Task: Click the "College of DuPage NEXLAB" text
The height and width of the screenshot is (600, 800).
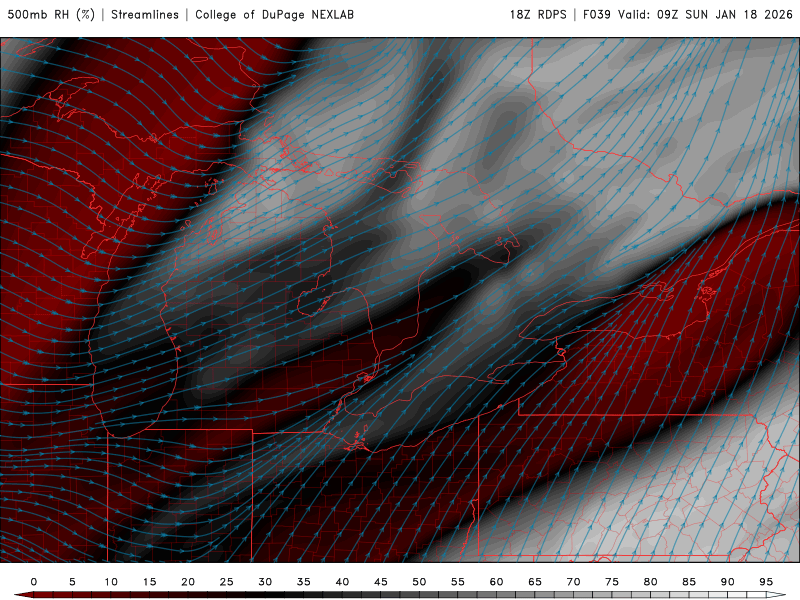Action: tap(274, 15)
